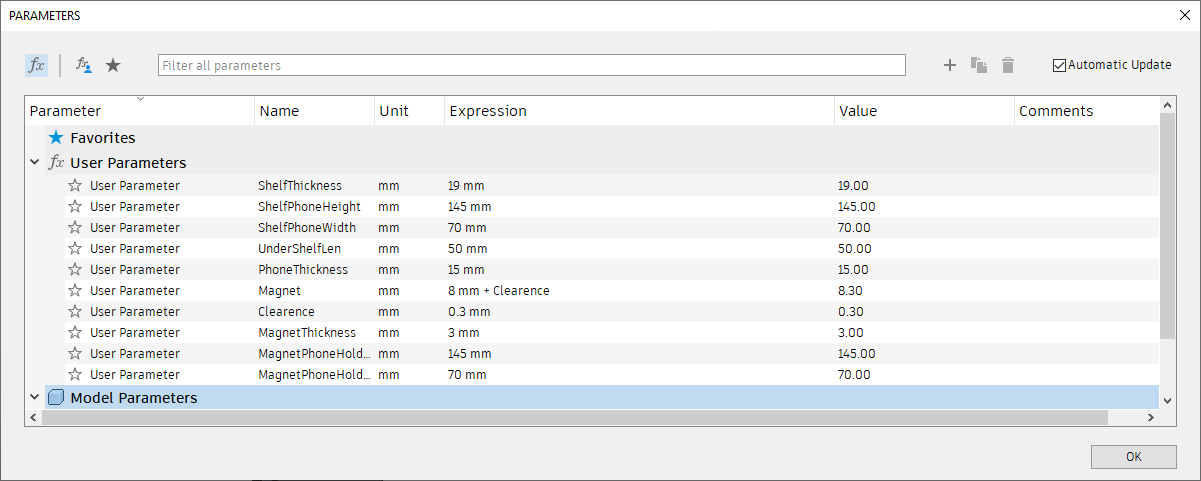Image resolution: width=1201 pixels, height=481 pixels.
Task: Click the blue Favorites star icon
Action: tap(56, 138)
